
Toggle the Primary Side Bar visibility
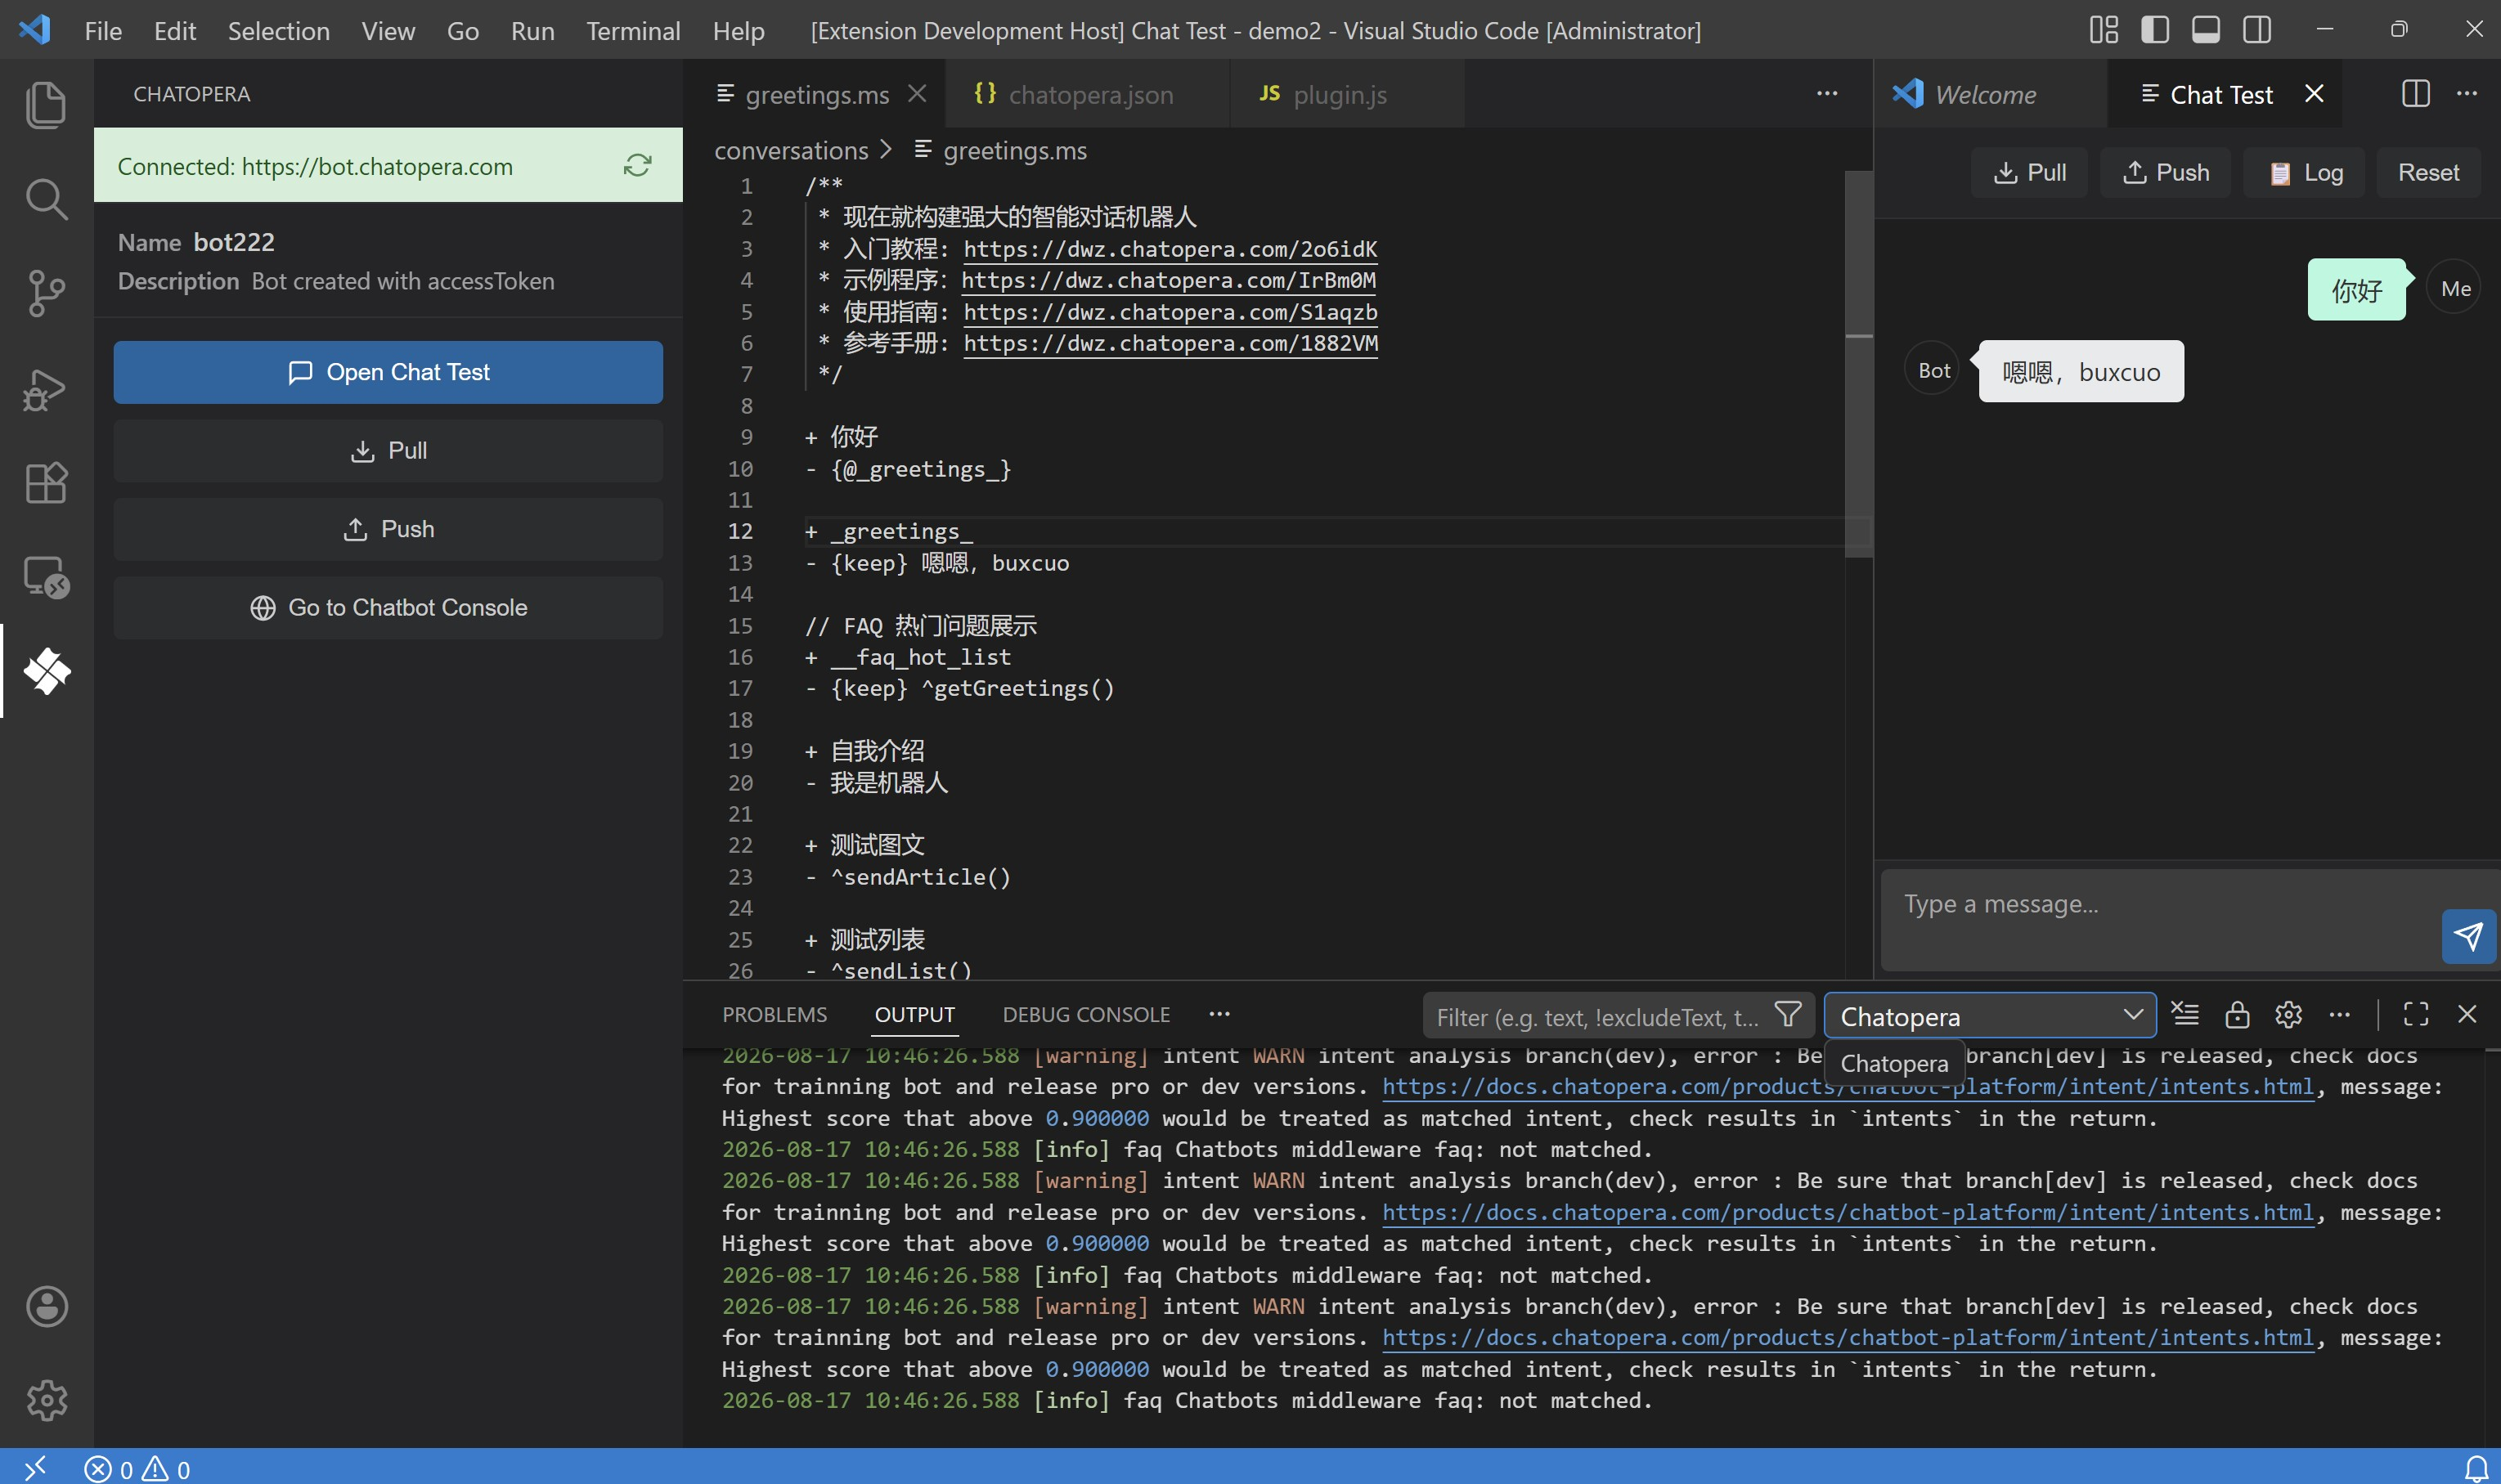tap(2155, 30)
